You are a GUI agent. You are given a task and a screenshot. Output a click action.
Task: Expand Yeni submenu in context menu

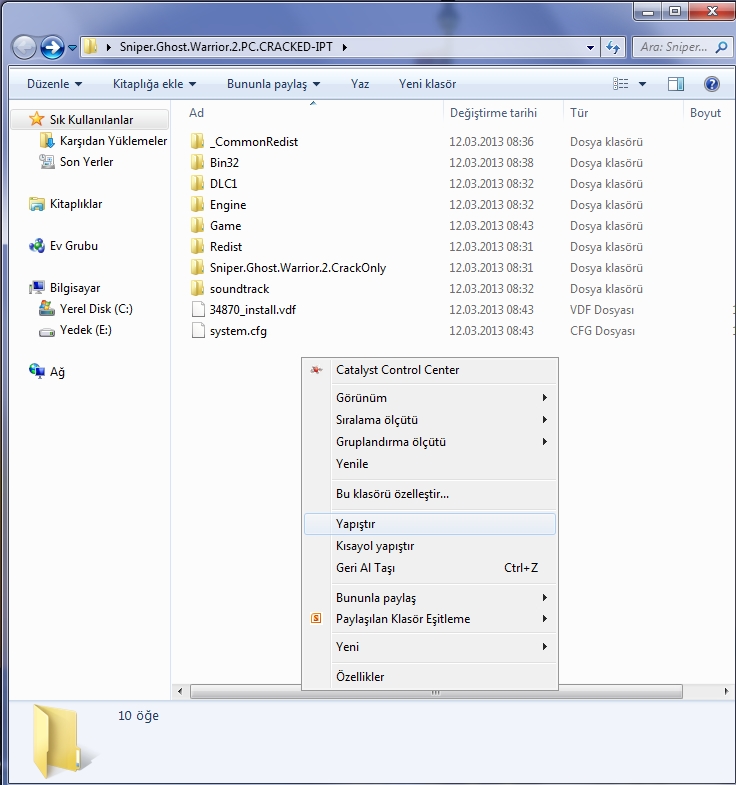click(x=430, y=647)
